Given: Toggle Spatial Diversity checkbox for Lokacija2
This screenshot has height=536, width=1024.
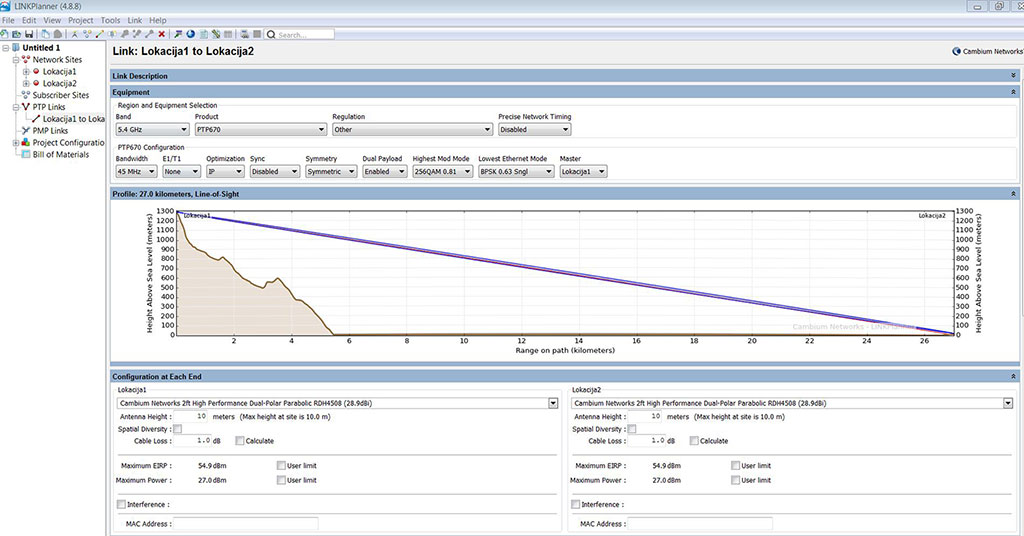Looking at the screenshot, I should (x=632, y=429).
